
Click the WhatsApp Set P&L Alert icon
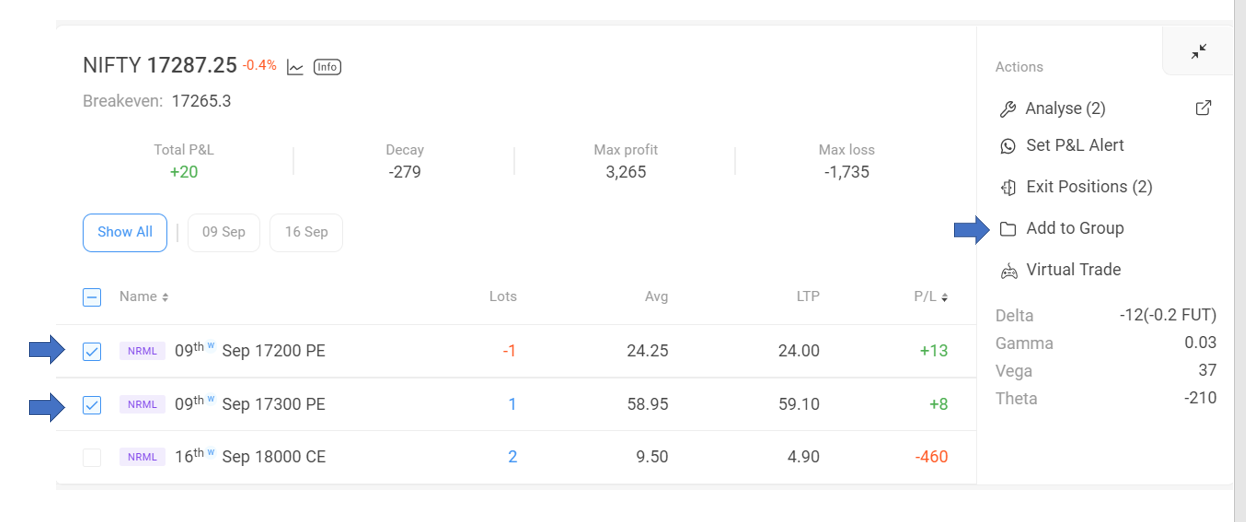(1008, 146)
